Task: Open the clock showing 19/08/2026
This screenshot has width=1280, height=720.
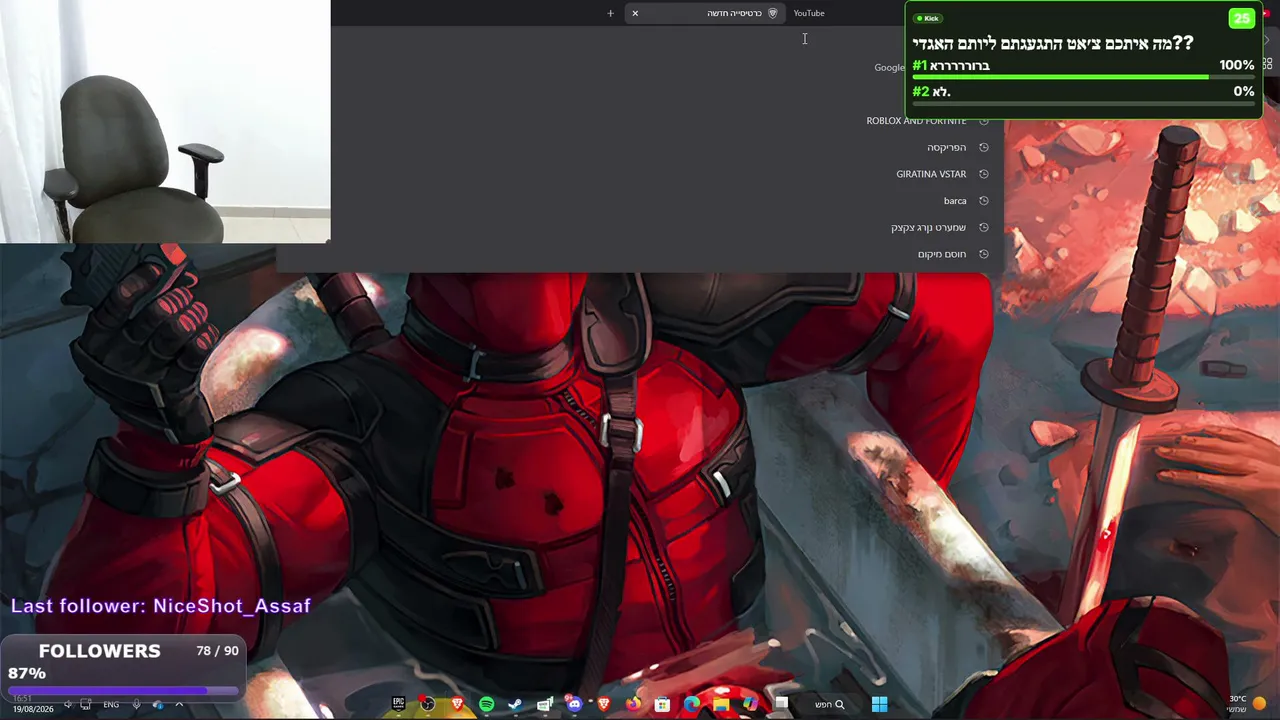Action: (33, 704)
